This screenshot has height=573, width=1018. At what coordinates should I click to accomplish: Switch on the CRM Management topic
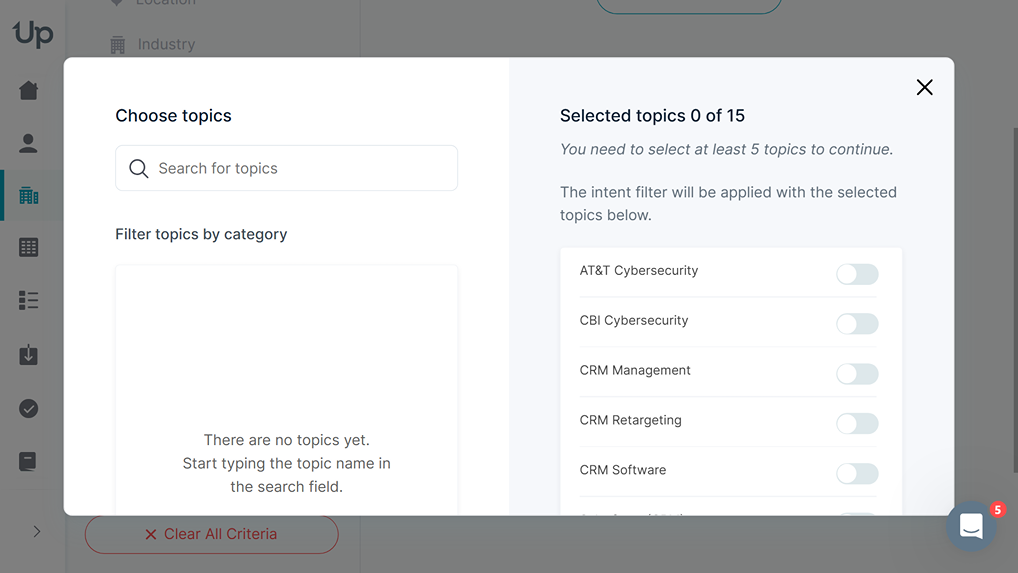click(857, 374)
